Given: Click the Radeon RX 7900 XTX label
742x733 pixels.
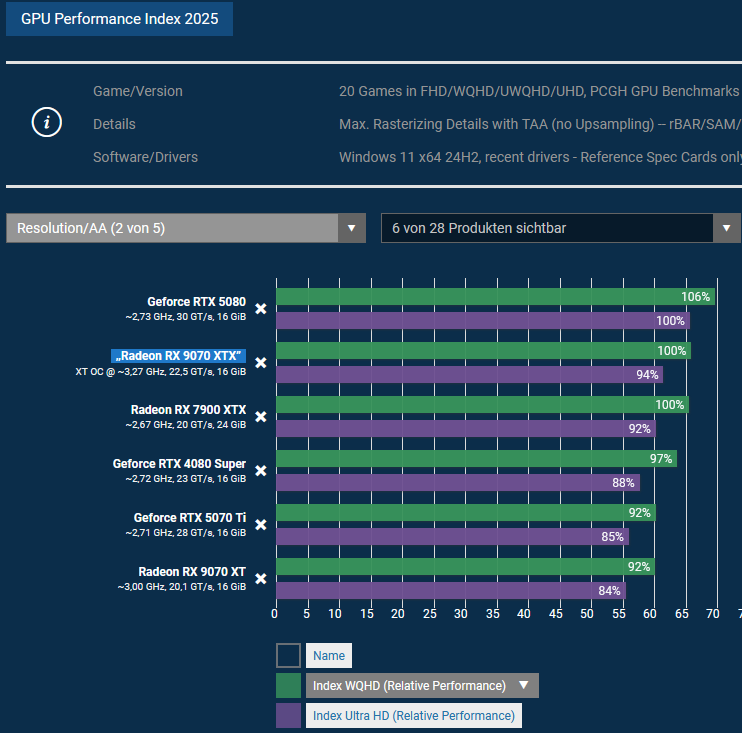Looking at the screenshot, I should pyautogui.click(x=188, y=410).
